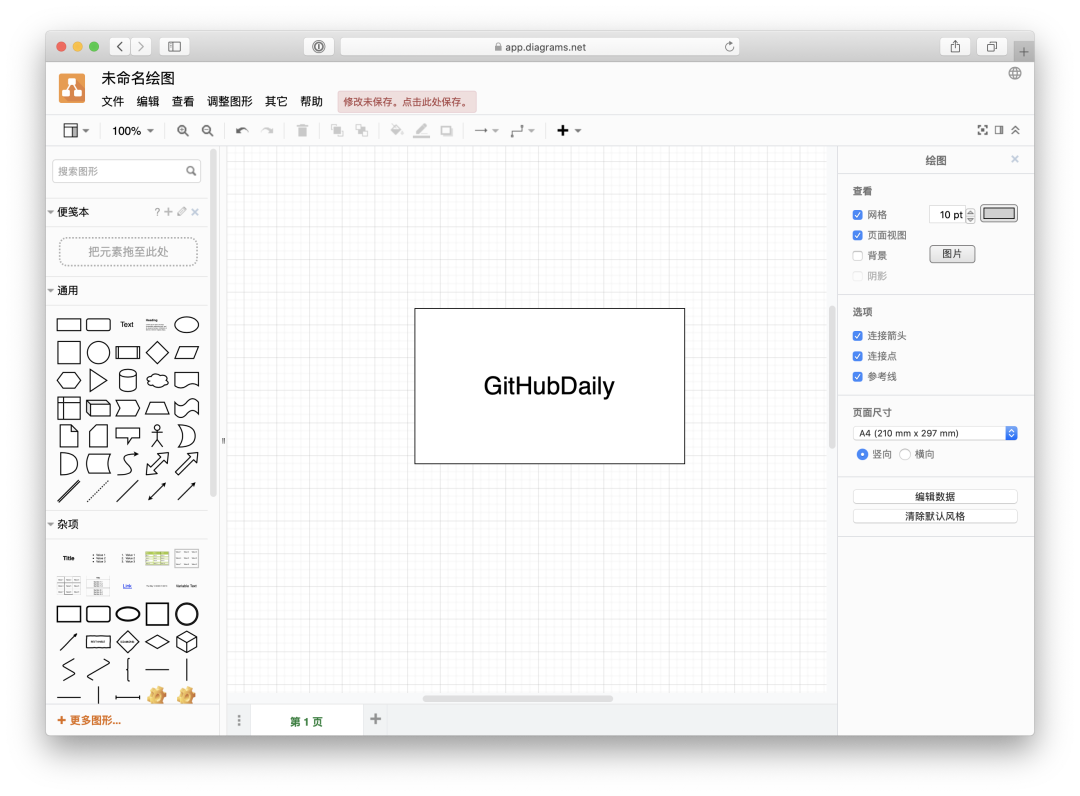Screen dimensions: 1080x796
Task: Collapse the 杂项 shapes section
Action: (51, 525)
